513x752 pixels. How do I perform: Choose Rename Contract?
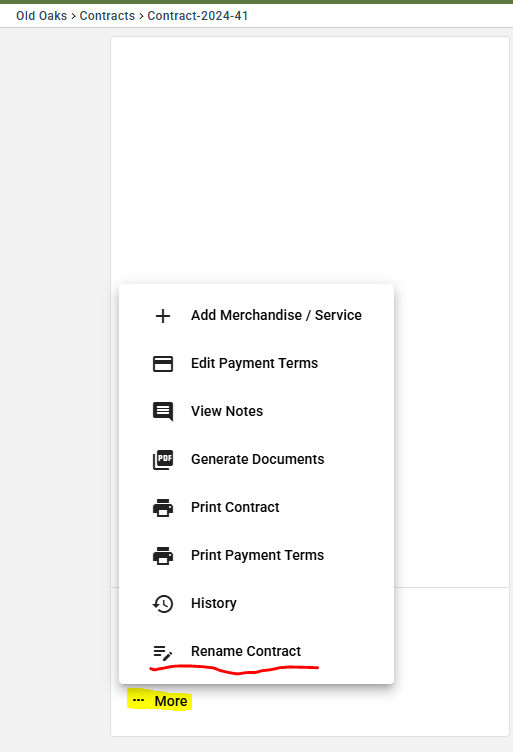point(256,651)
